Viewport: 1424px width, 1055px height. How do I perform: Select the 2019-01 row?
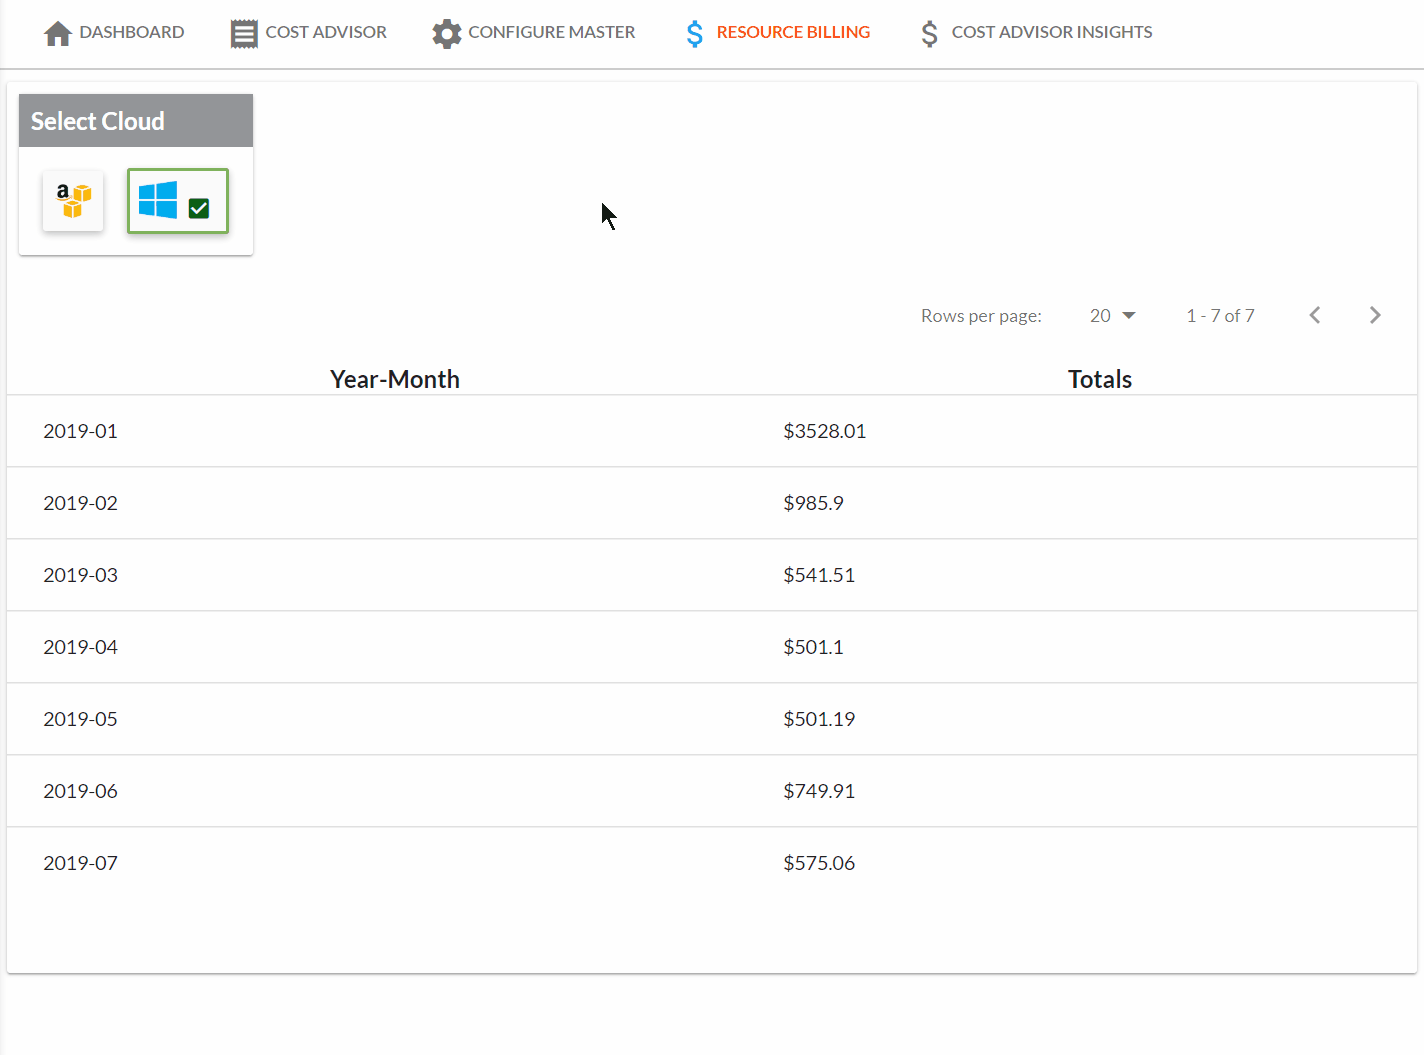click(x=712, y=431)
